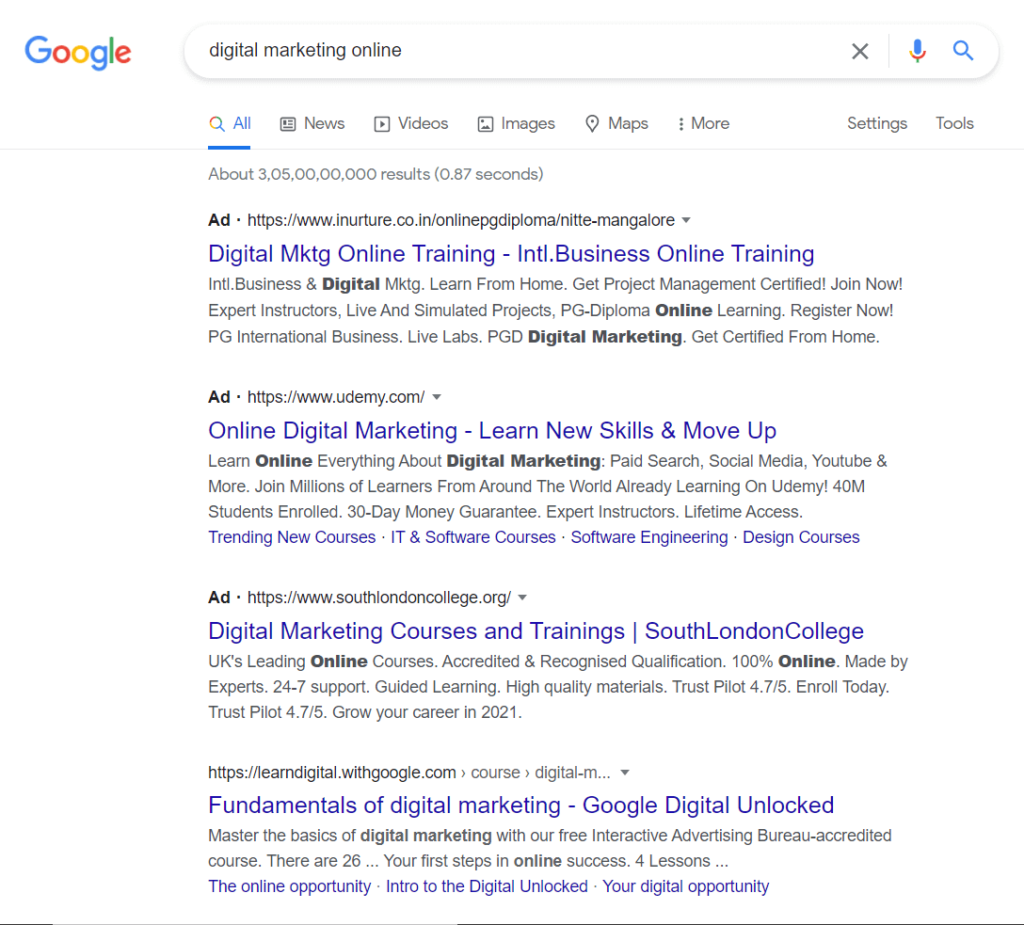The image size is (1024, 925).
Task: Open the 'IT & Software Courses' sitelink
Action: [x=473, y=537]
